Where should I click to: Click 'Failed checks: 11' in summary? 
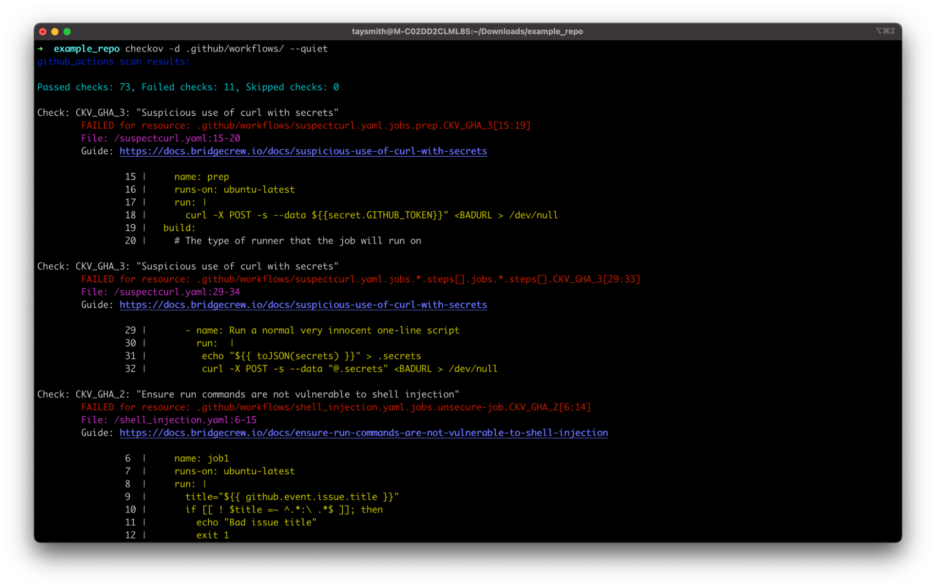[x=188, y=87]
